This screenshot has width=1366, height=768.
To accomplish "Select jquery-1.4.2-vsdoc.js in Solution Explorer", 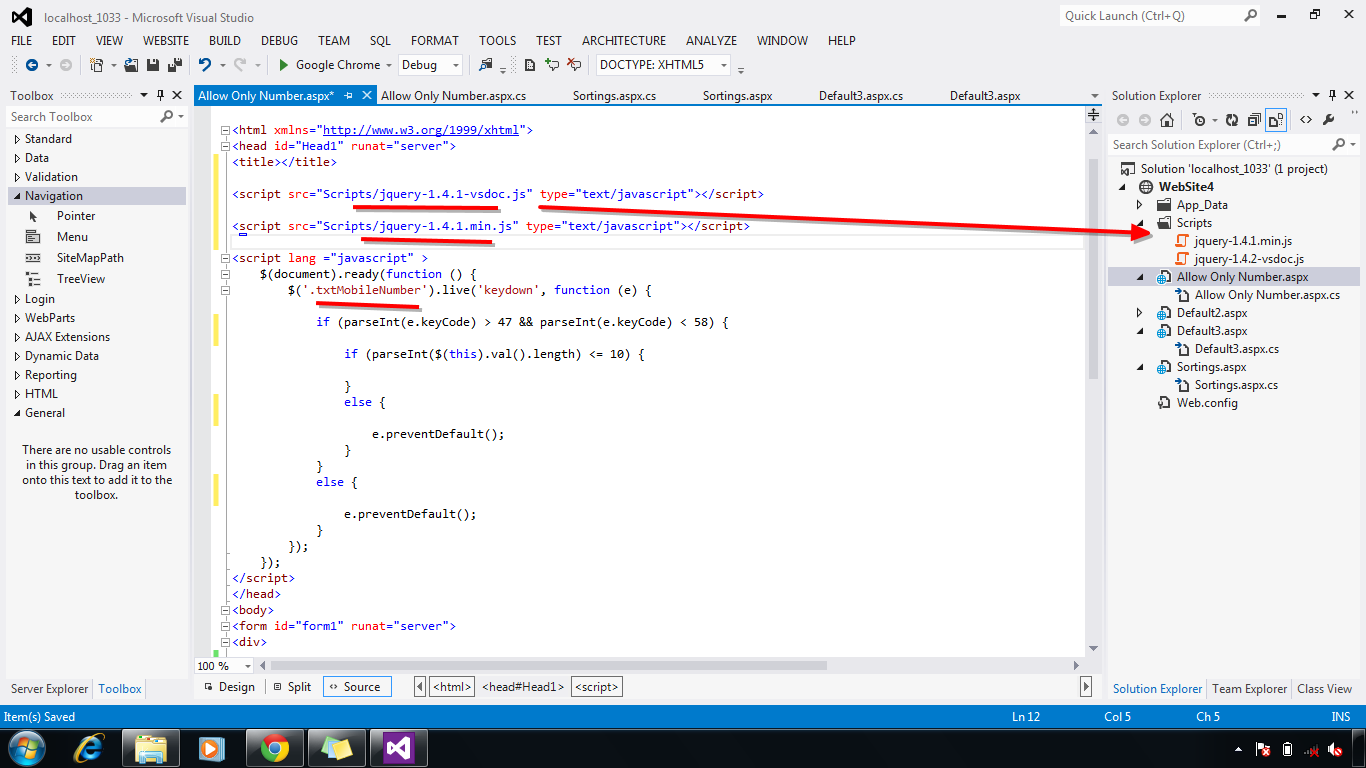I will coord(1249,259).
